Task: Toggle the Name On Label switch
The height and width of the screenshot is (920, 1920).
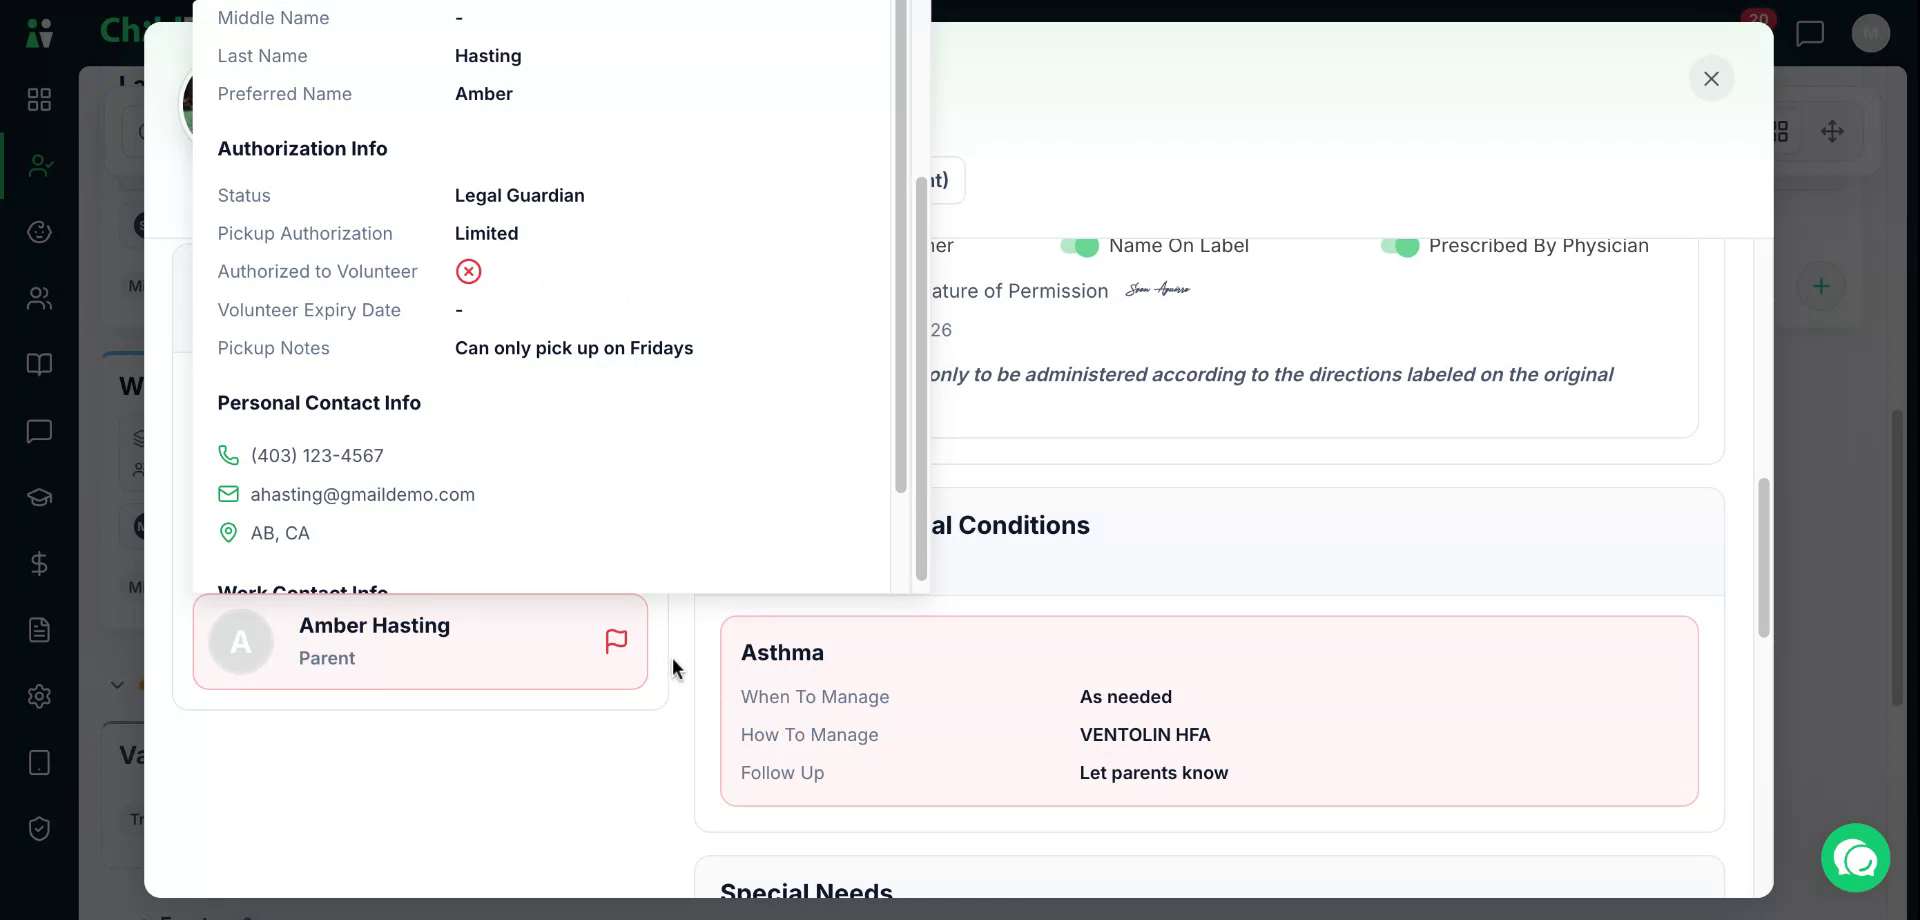Action: [1080, 246]
